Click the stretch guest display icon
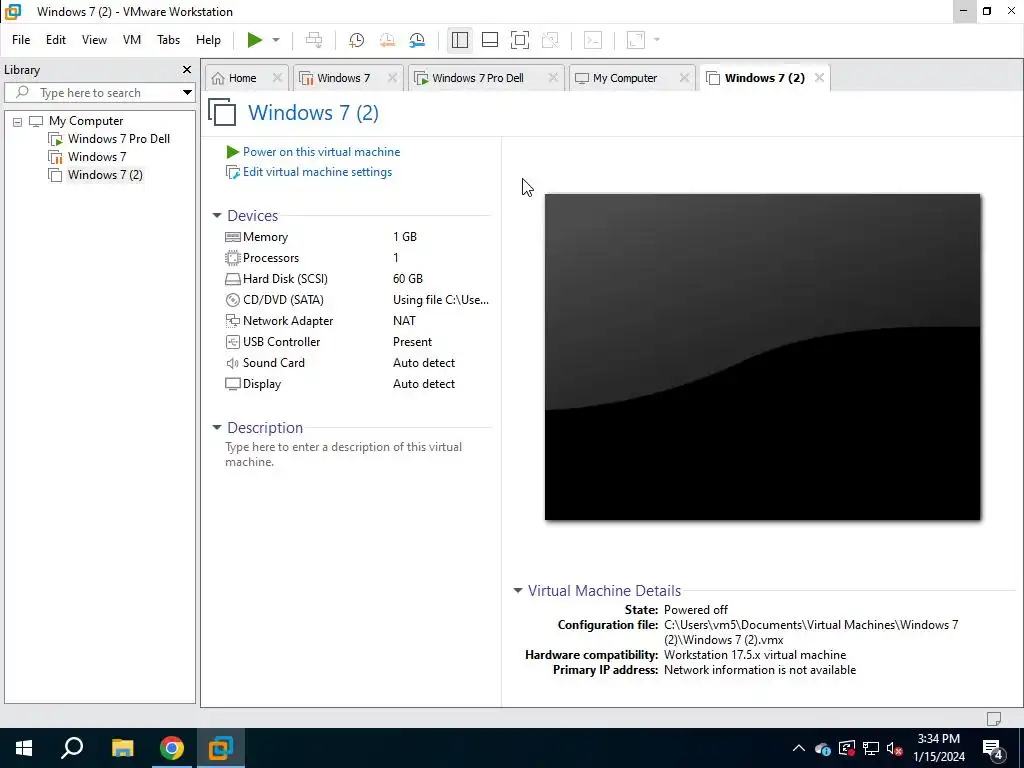1024x768 pixels. (x=636, y=40)
